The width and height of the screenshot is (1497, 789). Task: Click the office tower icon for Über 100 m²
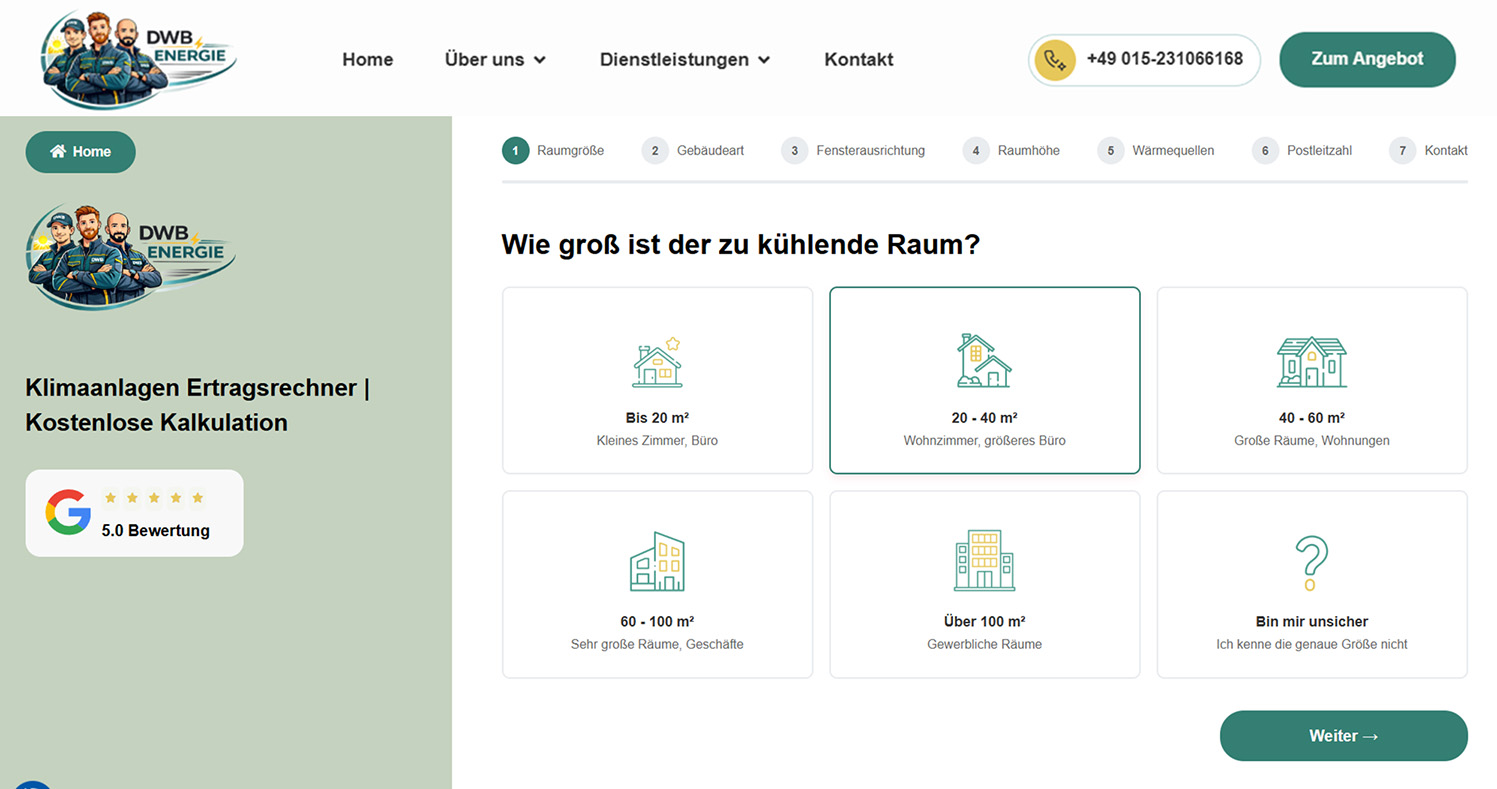click(984, 561)
